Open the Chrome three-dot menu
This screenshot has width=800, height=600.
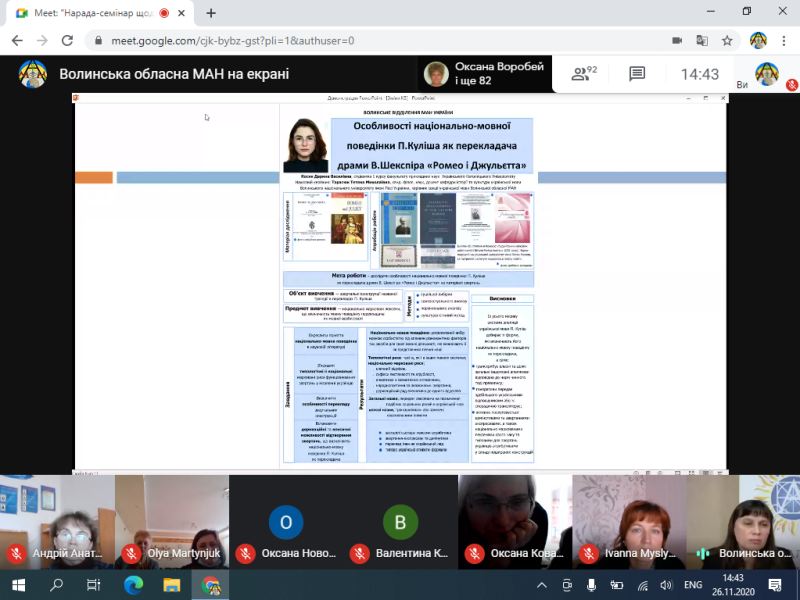point(784,41)
